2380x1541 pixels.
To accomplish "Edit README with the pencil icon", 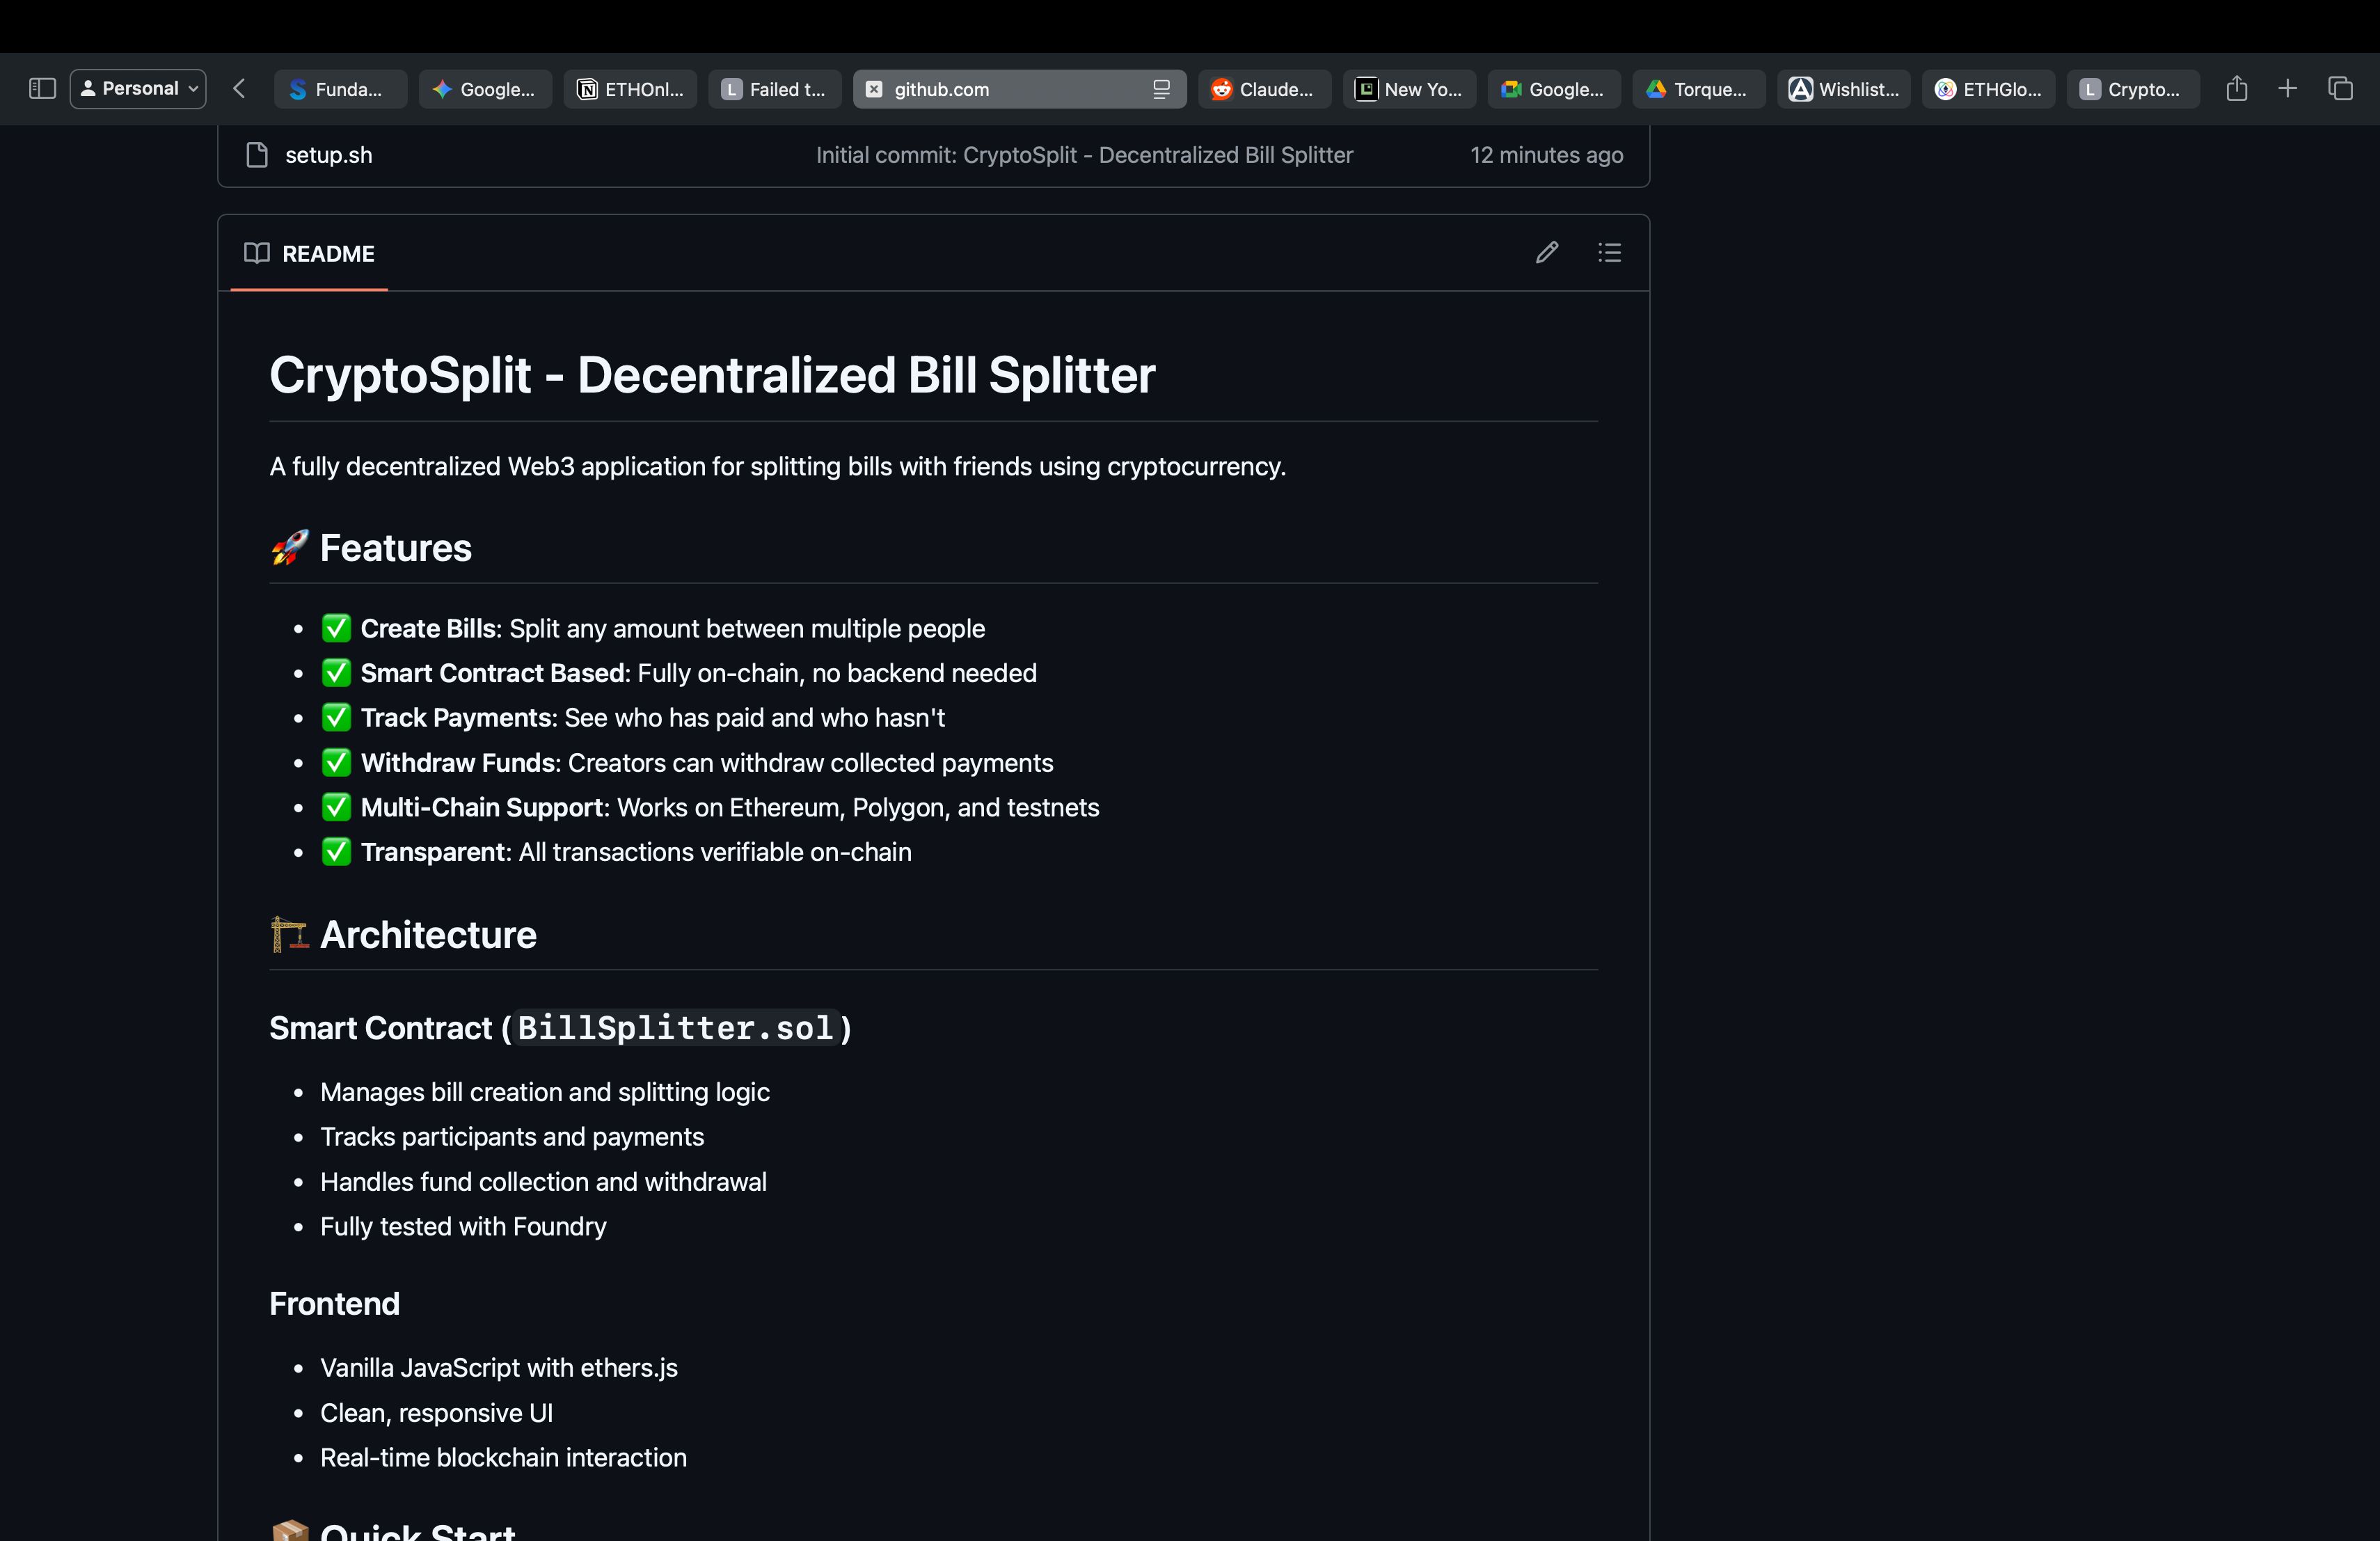I will click(x=1547, y=252).
